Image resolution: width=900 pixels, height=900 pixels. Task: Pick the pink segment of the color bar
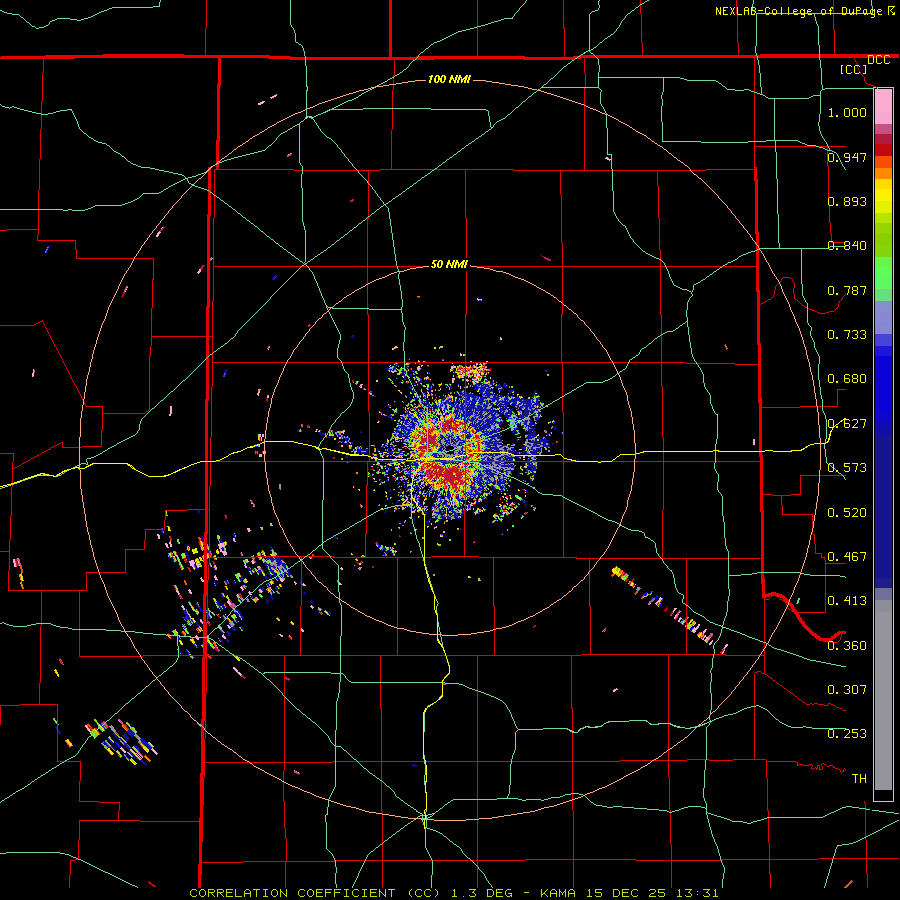883,107
